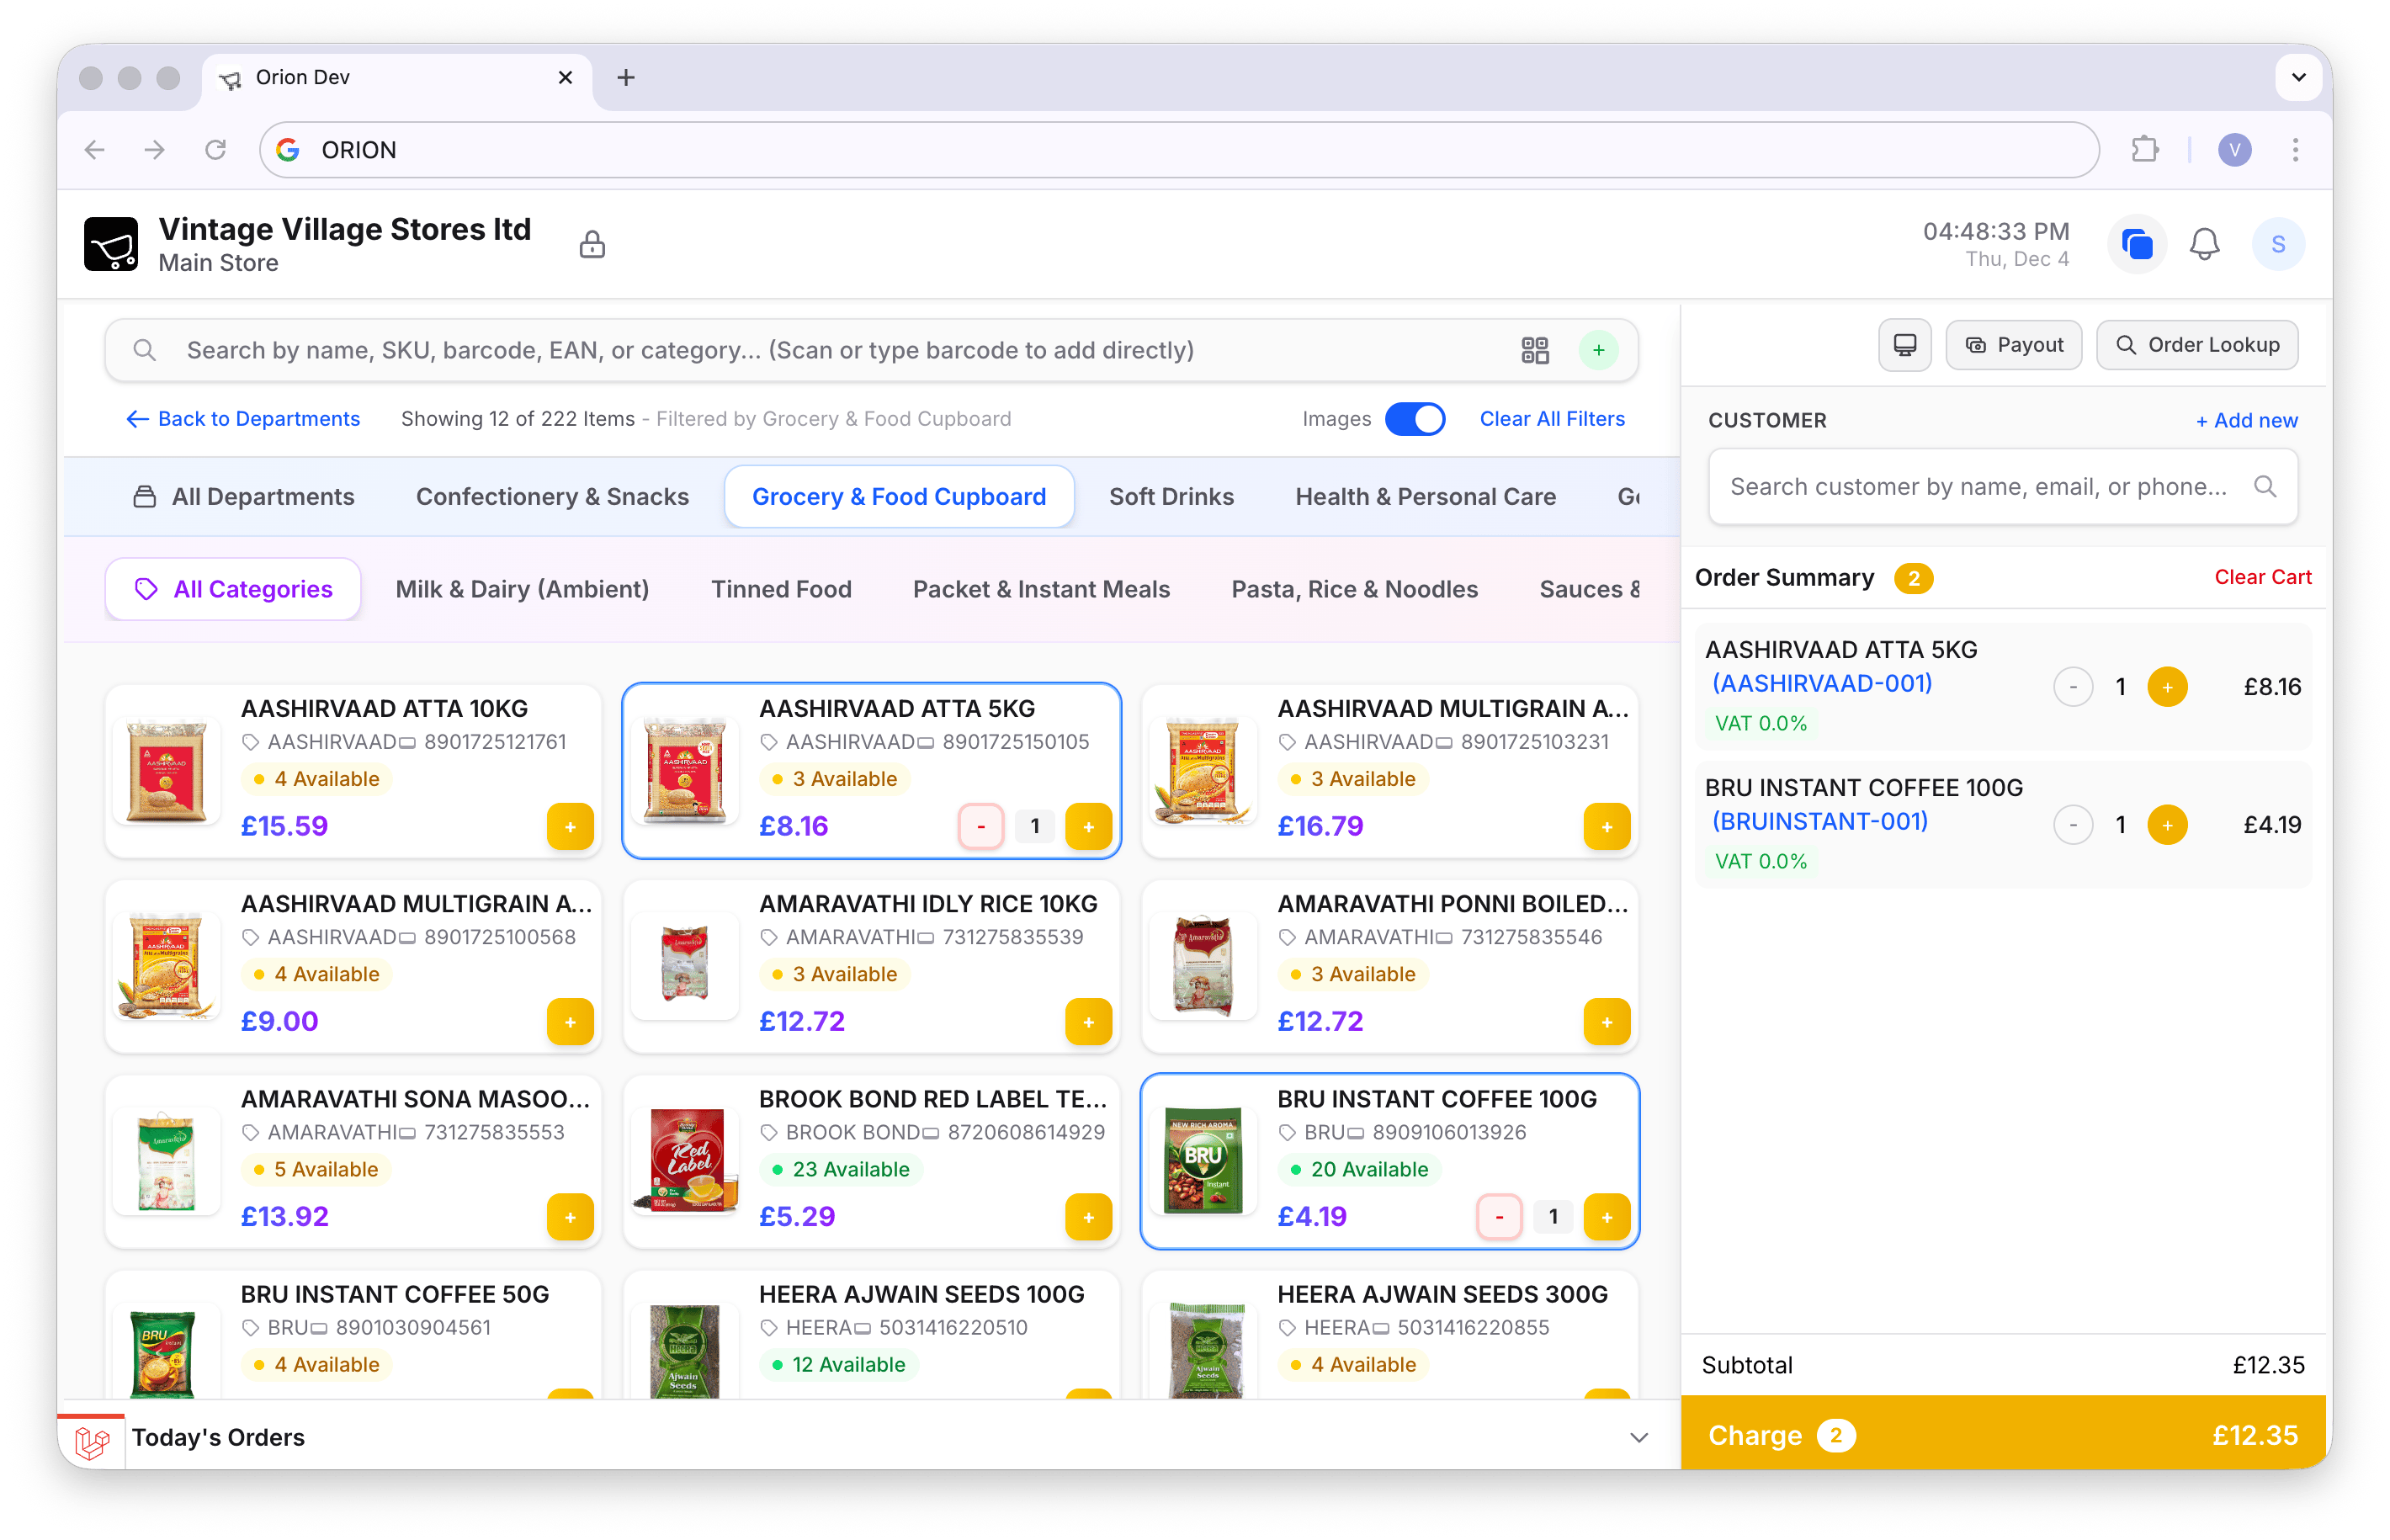Switch to Soft Drinks department tab
2390x1540 pixels.
tap(1171, 497)
